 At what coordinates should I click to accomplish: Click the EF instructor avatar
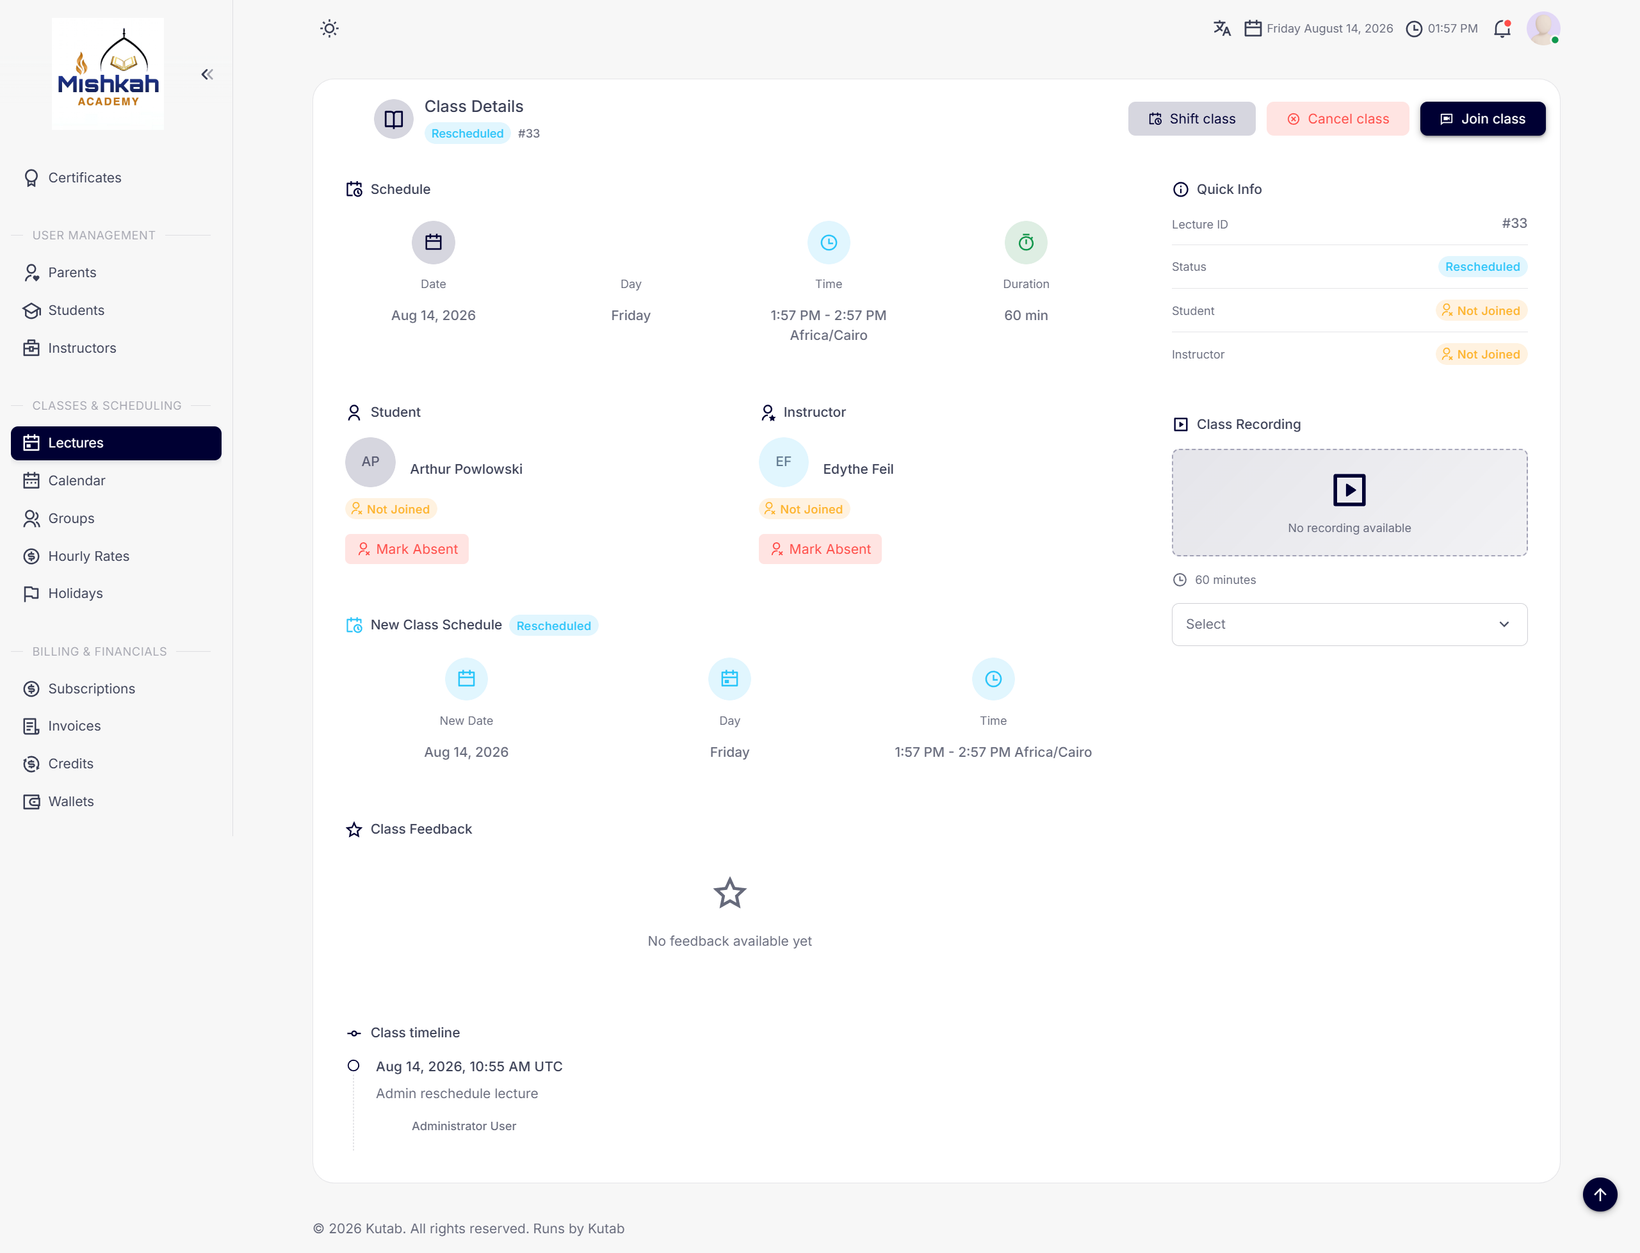[783, 462]
